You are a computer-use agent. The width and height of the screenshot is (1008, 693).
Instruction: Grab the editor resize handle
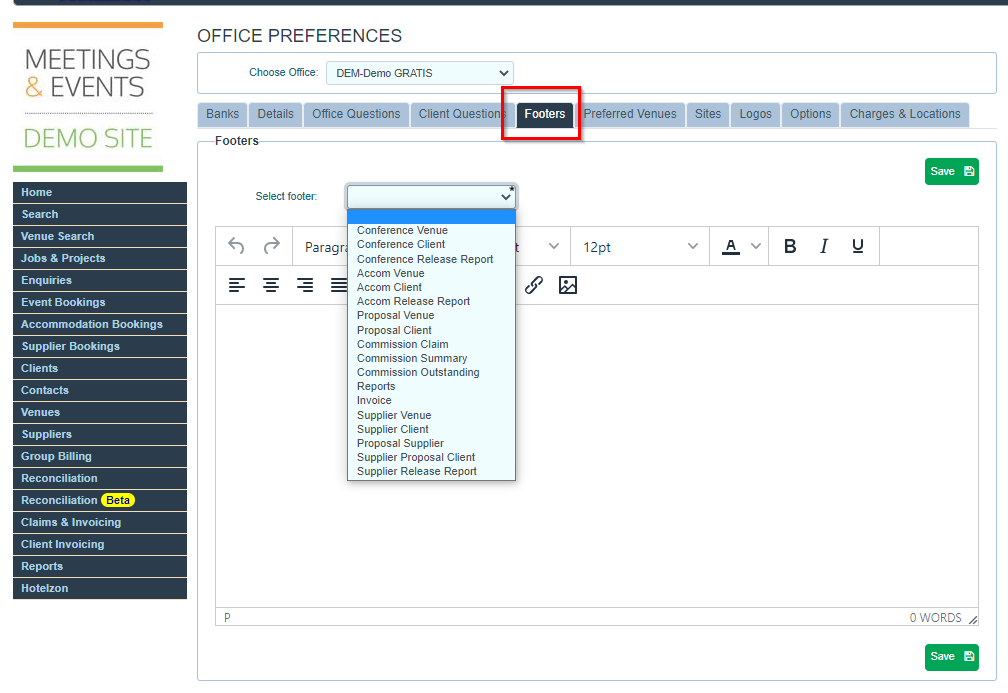973,620
